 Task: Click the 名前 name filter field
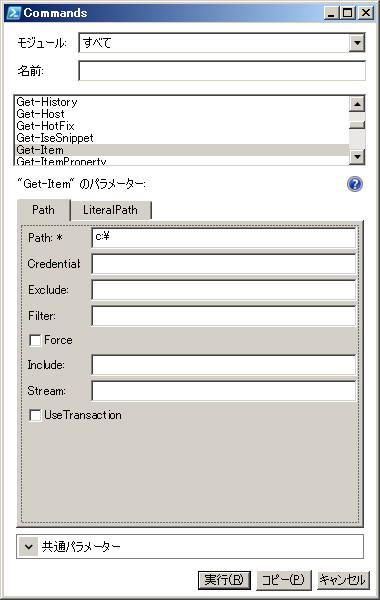222,71
